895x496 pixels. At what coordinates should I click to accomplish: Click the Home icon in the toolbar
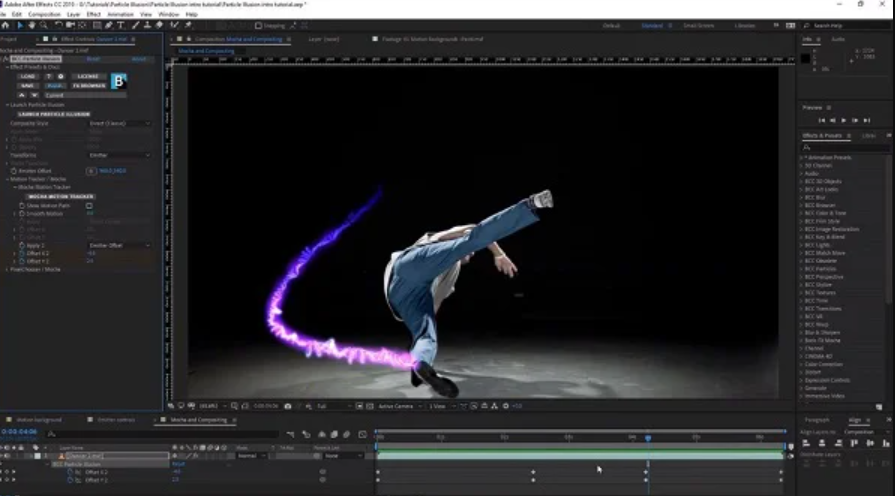point(5,26)
